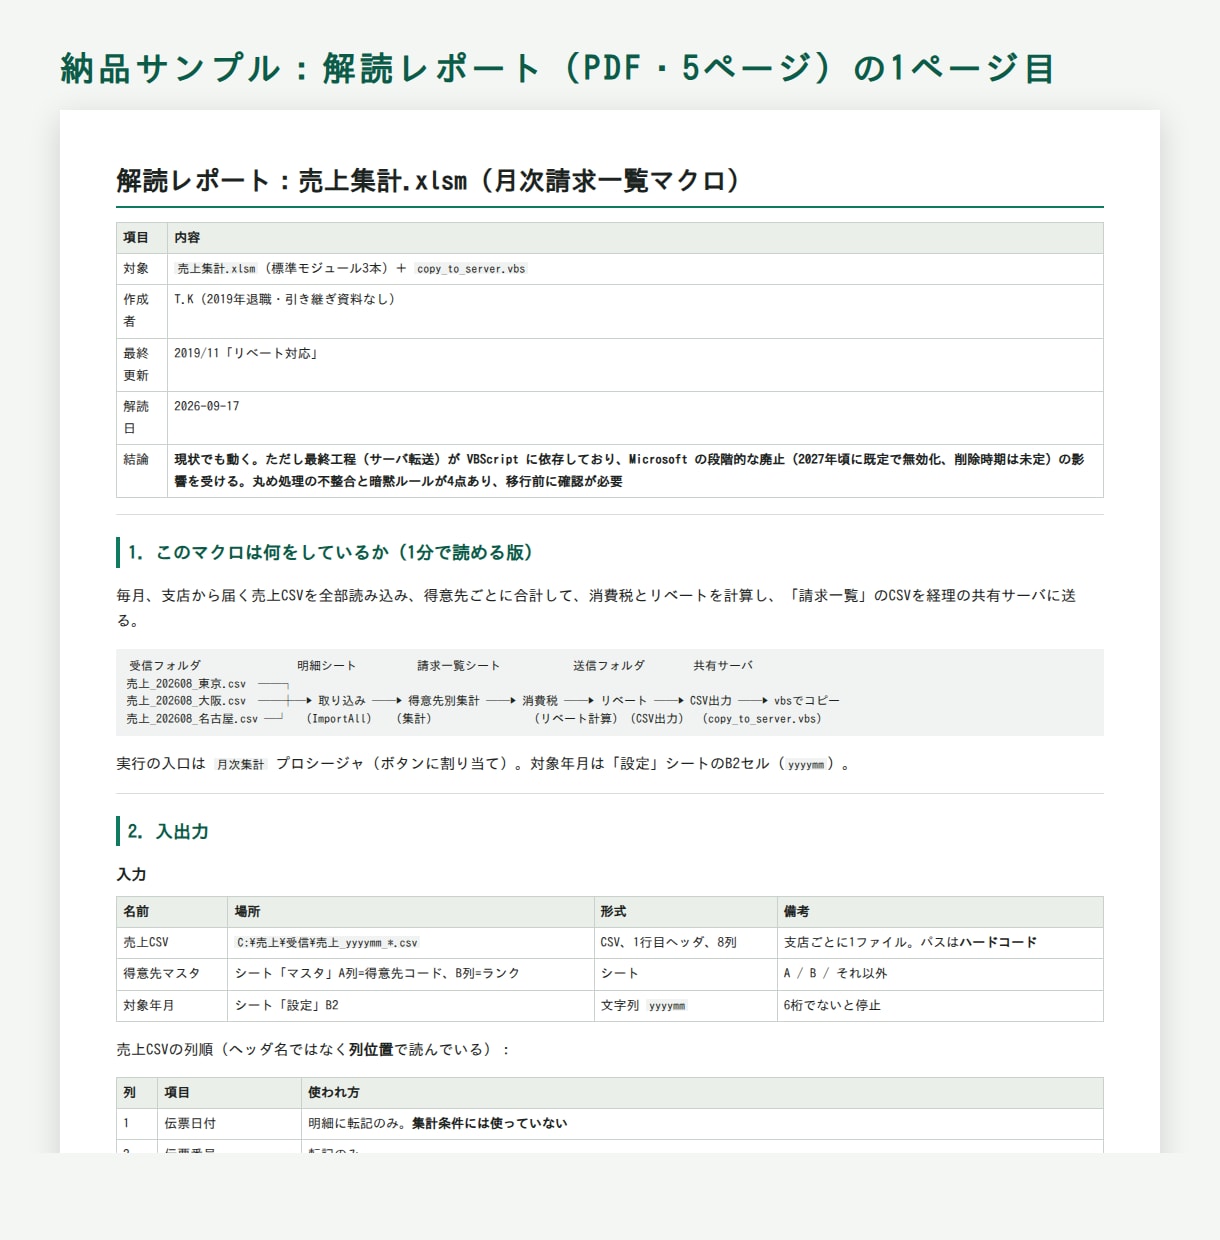Click (copy_to_server.vbs) in the diagram
1220x1240 pixels.
click(762, 719)
